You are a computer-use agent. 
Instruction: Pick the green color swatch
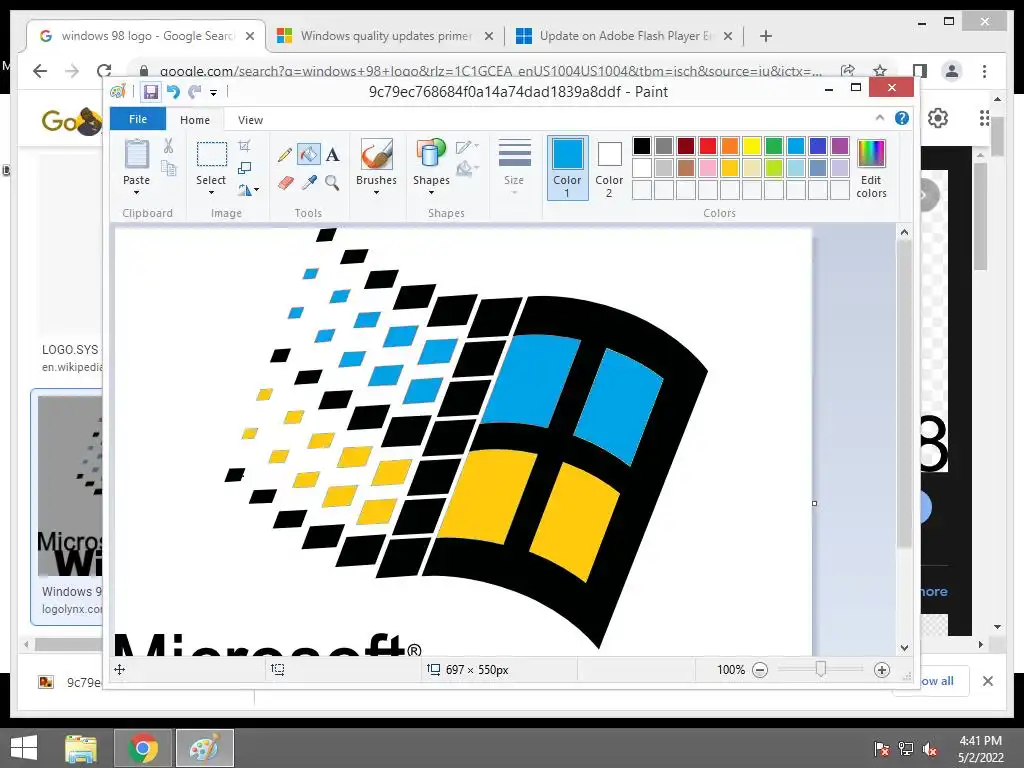pyautogui.click(x=774, y=146)
